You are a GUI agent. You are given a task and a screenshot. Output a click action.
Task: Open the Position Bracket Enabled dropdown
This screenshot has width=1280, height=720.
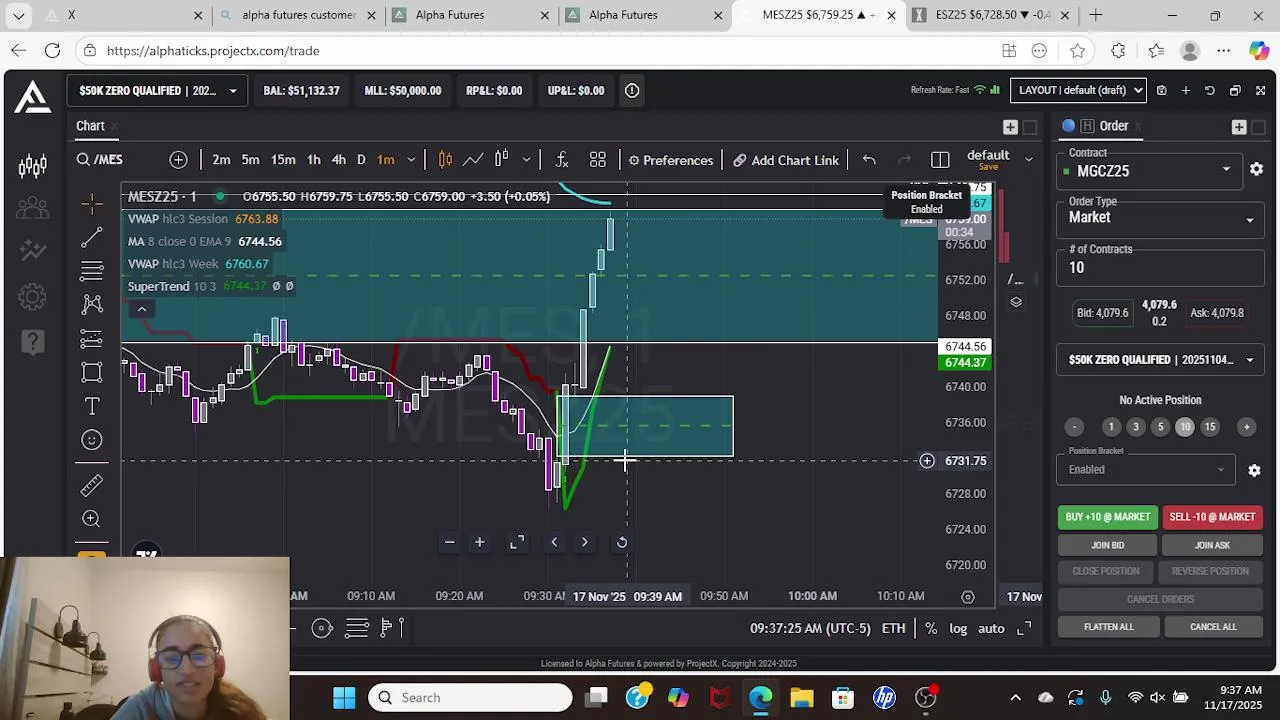point(1146,470)
